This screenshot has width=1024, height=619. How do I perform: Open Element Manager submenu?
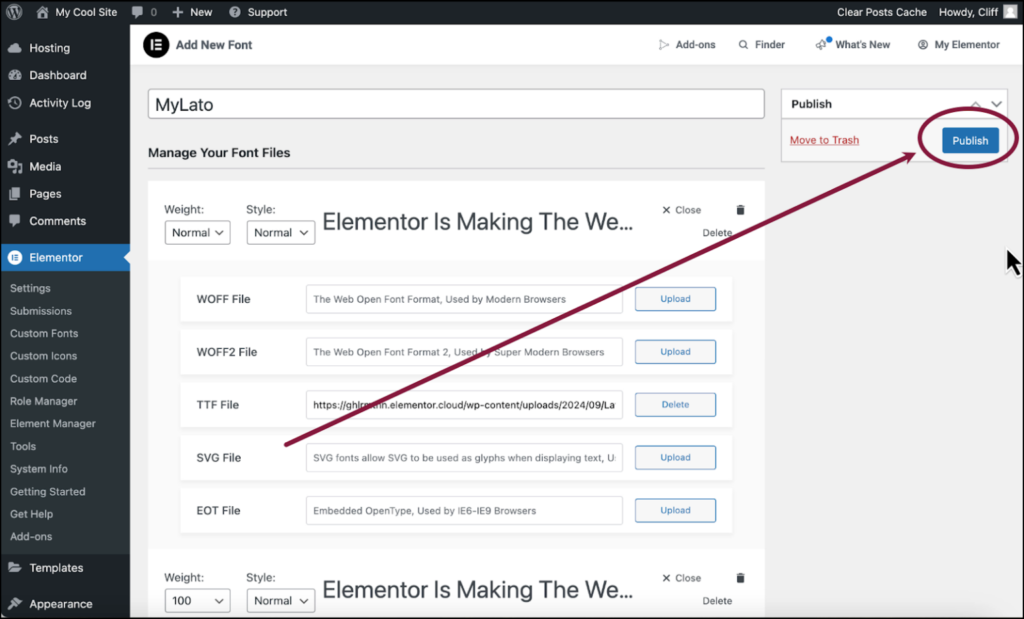pyautogui.click(x=52, y=423)
